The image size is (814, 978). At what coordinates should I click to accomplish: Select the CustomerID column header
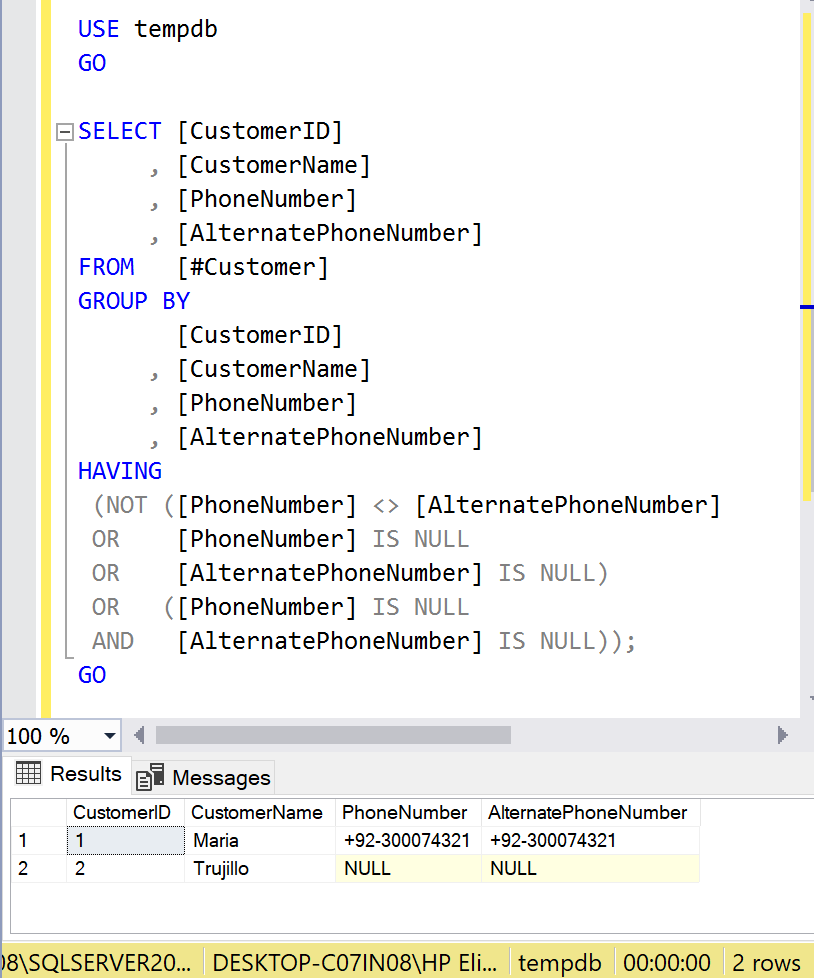[122, 812]
